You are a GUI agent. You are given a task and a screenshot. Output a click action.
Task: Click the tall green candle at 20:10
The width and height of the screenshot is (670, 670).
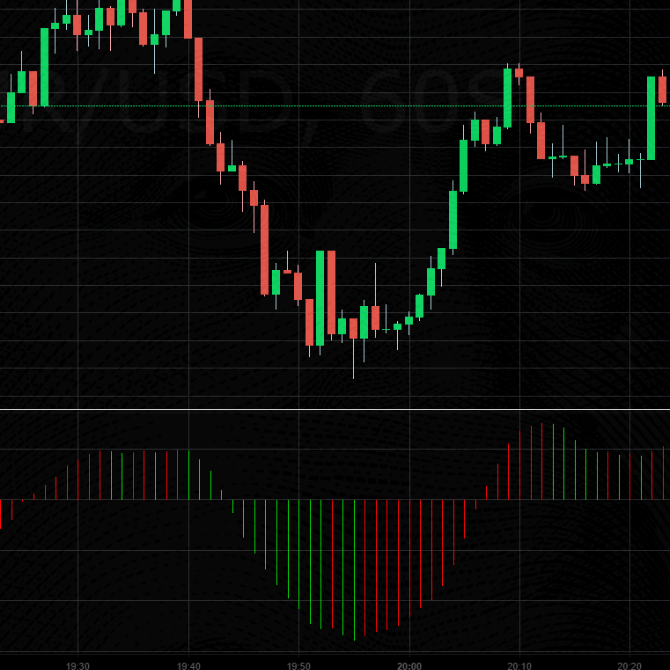(508, 98)
